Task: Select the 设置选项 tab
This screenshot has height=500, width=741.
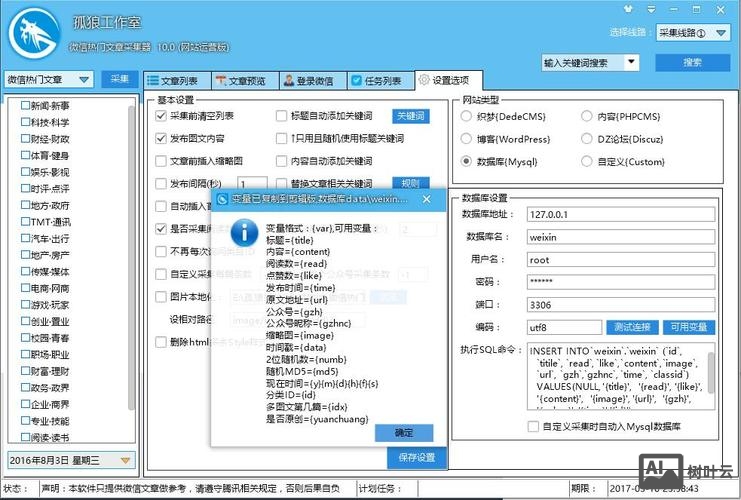Action: [449, 80]
